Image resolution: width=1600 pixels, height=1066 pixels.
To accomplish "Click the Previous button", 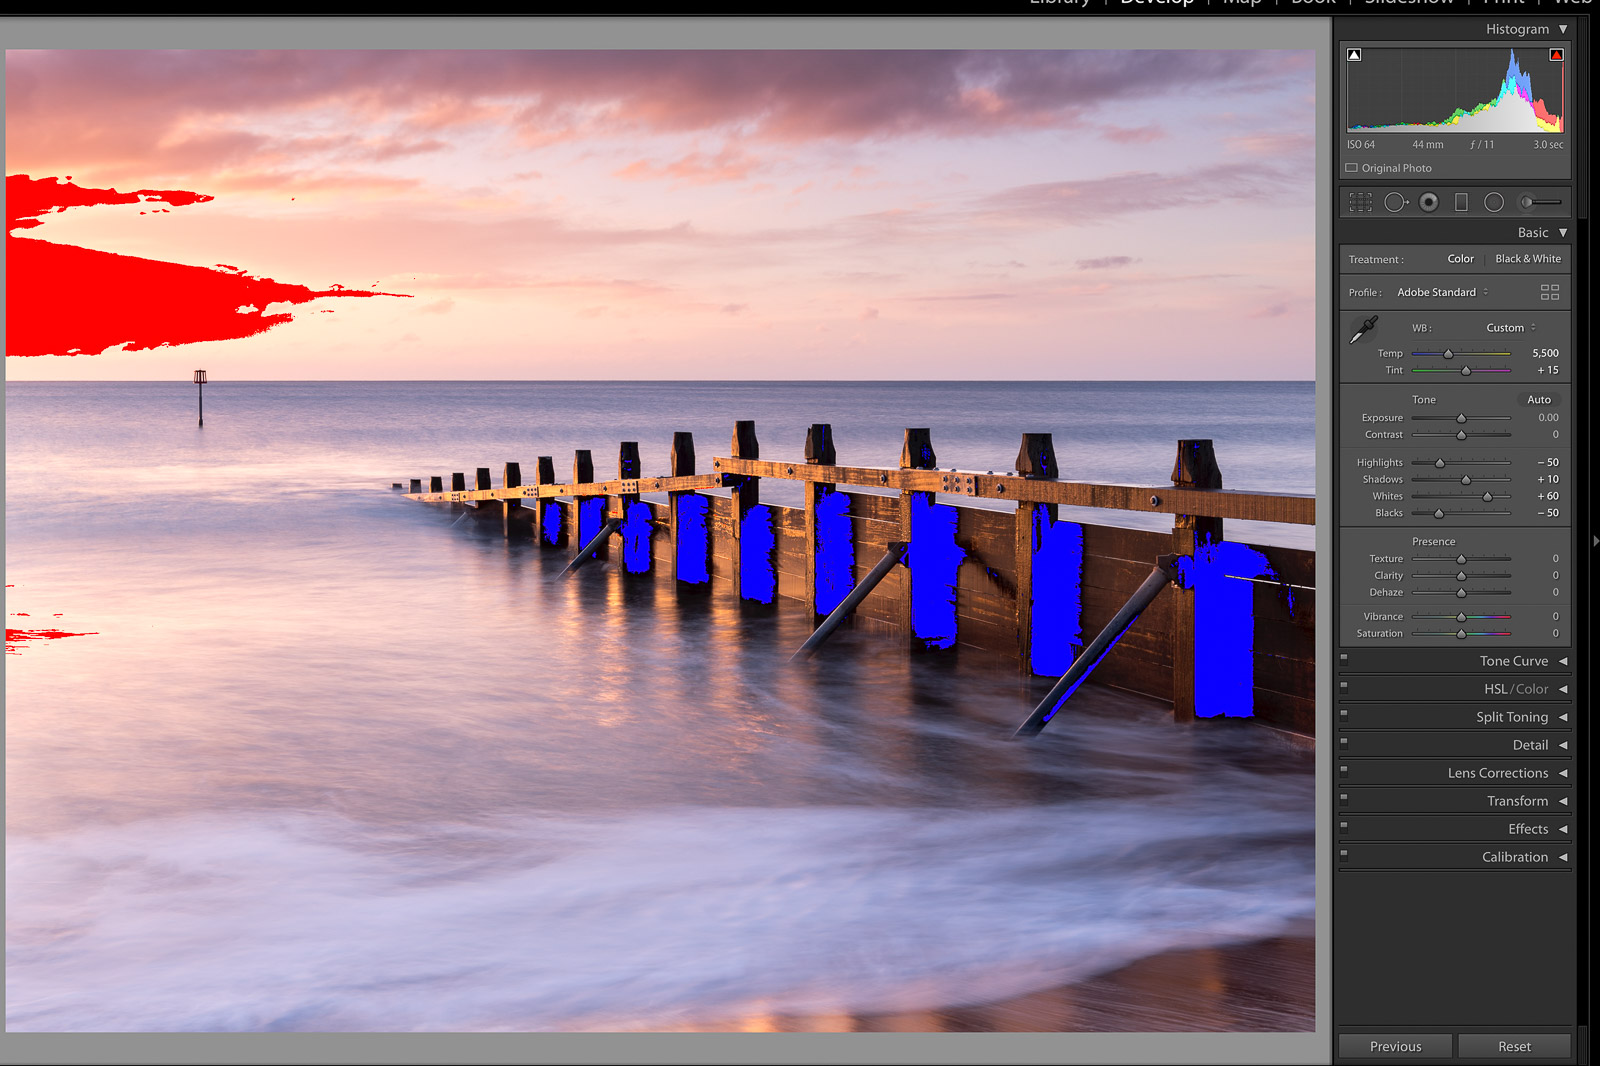I will 1395,1046.
